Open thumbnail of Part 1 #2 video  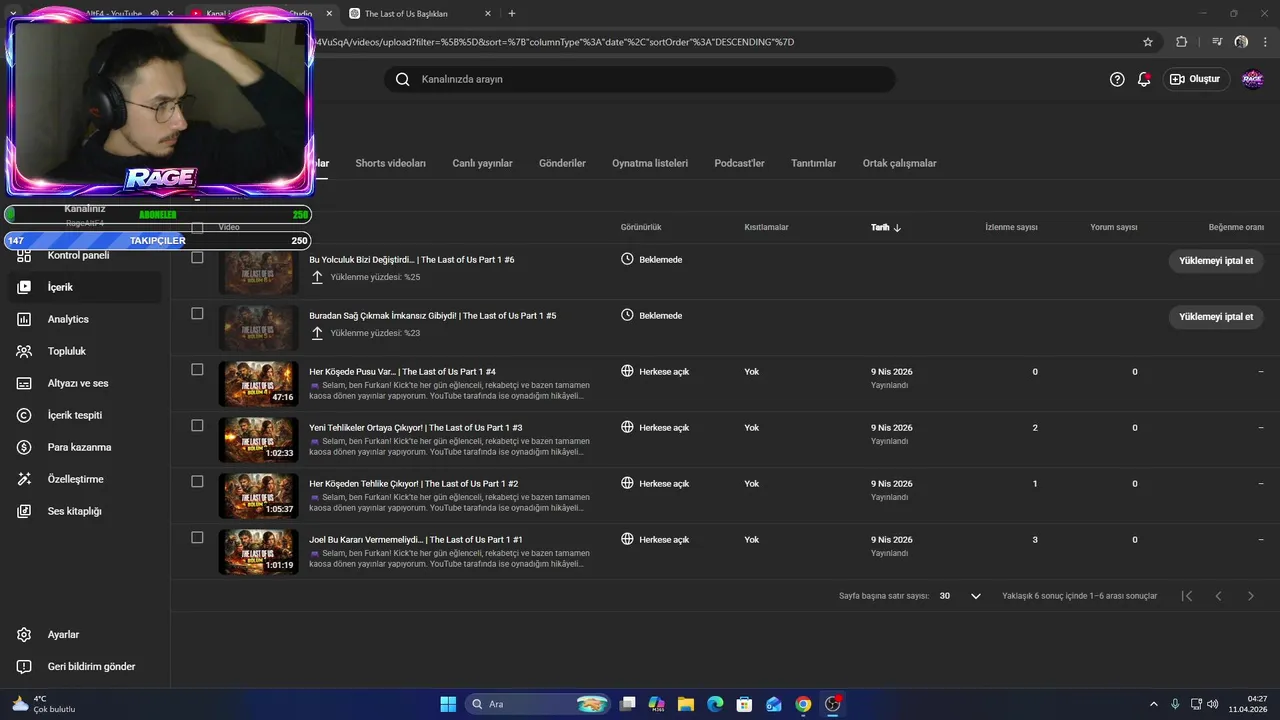(x=258, y=496)
